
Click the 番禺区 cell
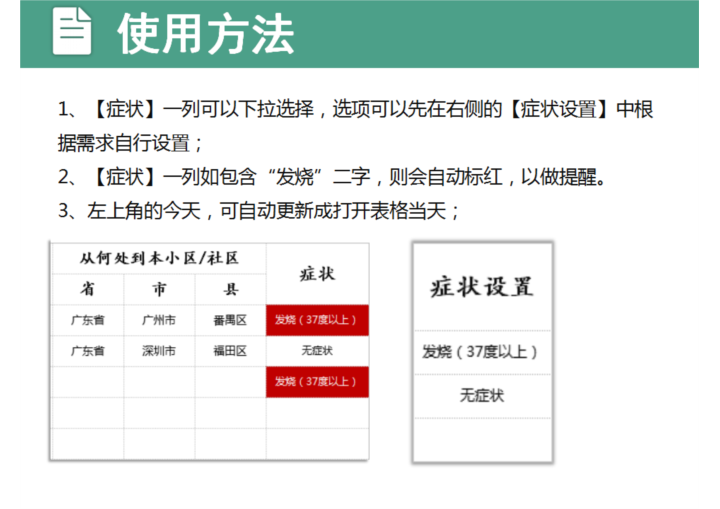tap(230, 321)
